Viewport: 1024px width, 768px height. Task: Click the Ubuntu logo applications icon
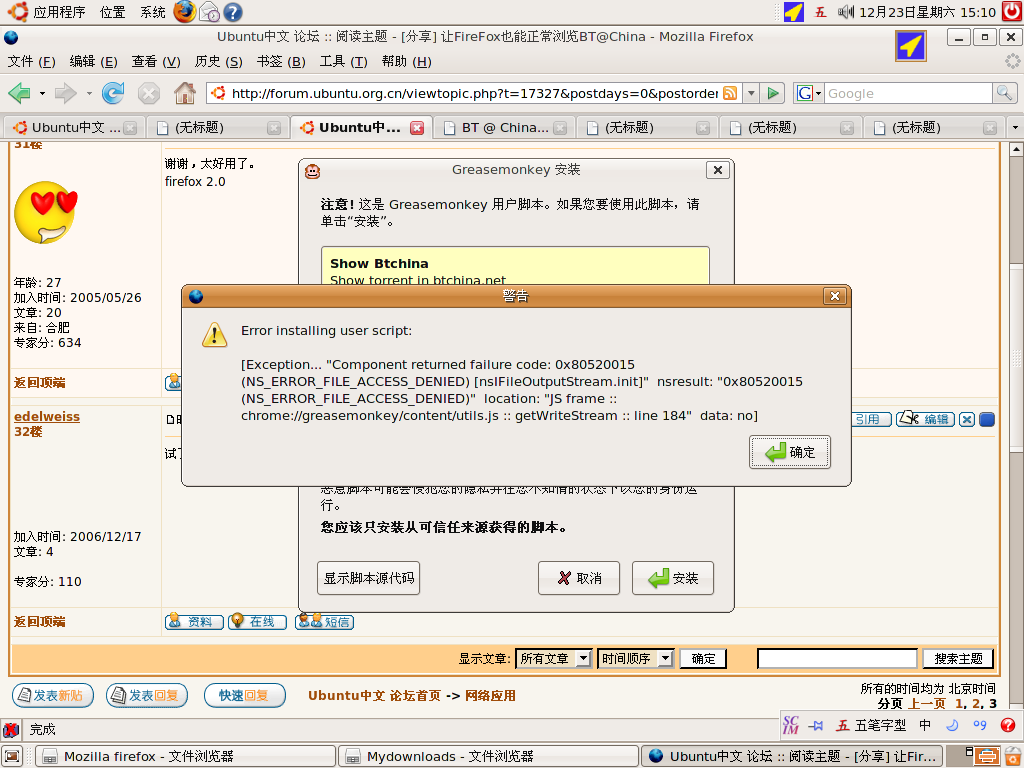pyautogui.click(x=17, y=12)
